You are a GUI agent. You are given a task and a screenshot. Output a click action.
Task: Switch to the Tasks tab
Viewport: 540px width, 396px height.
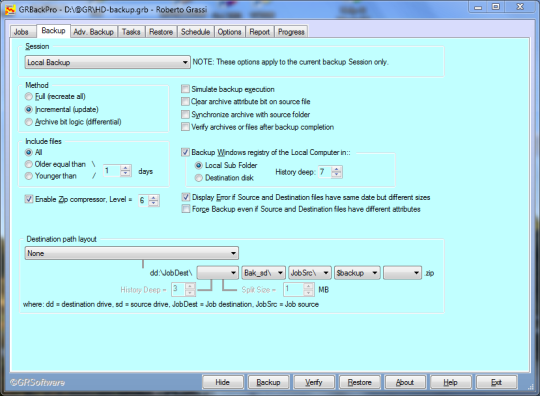pos(131,32)
